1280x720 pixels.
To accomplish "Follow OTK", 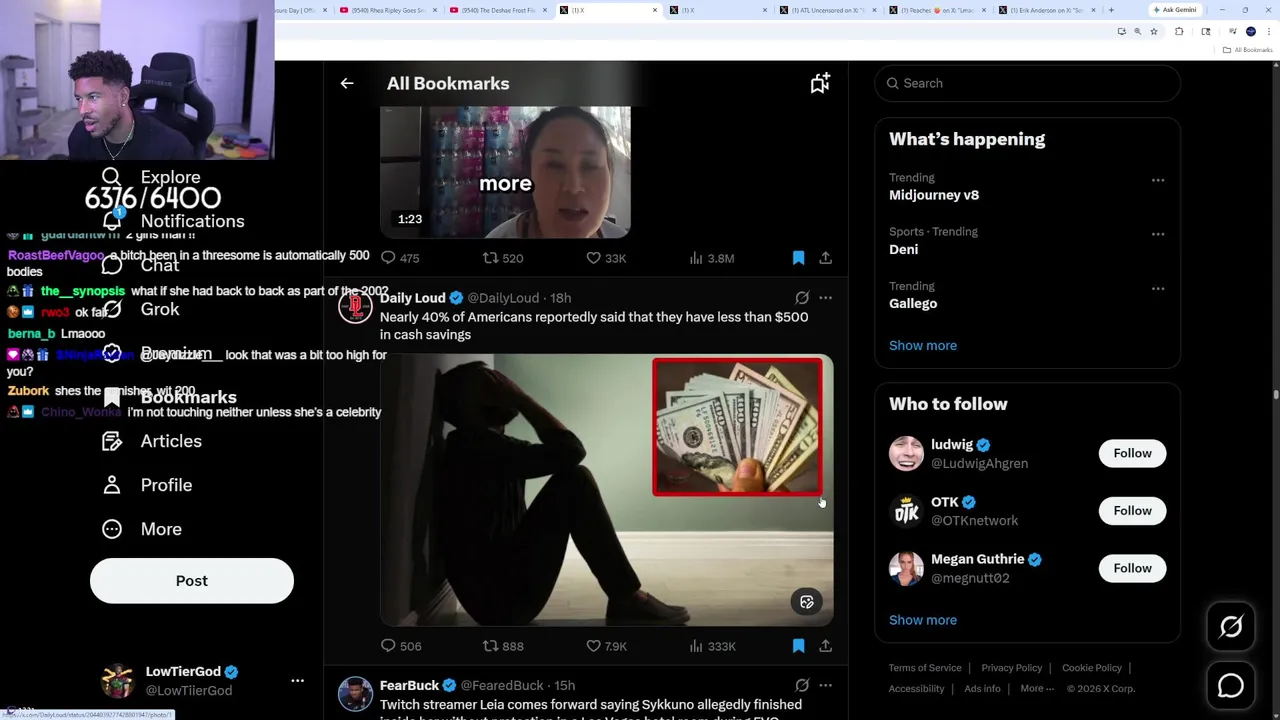I will (x=1132, y=511).
